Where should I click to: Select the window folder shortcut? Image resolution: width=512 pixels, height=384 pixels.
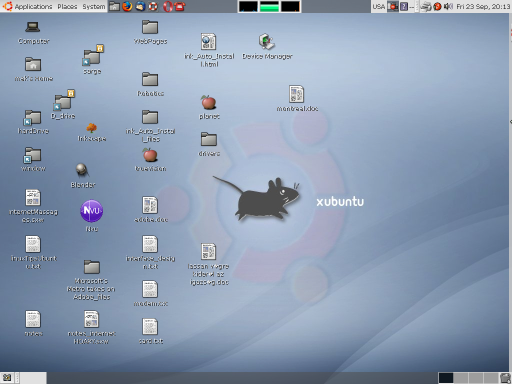pos(33,159)
